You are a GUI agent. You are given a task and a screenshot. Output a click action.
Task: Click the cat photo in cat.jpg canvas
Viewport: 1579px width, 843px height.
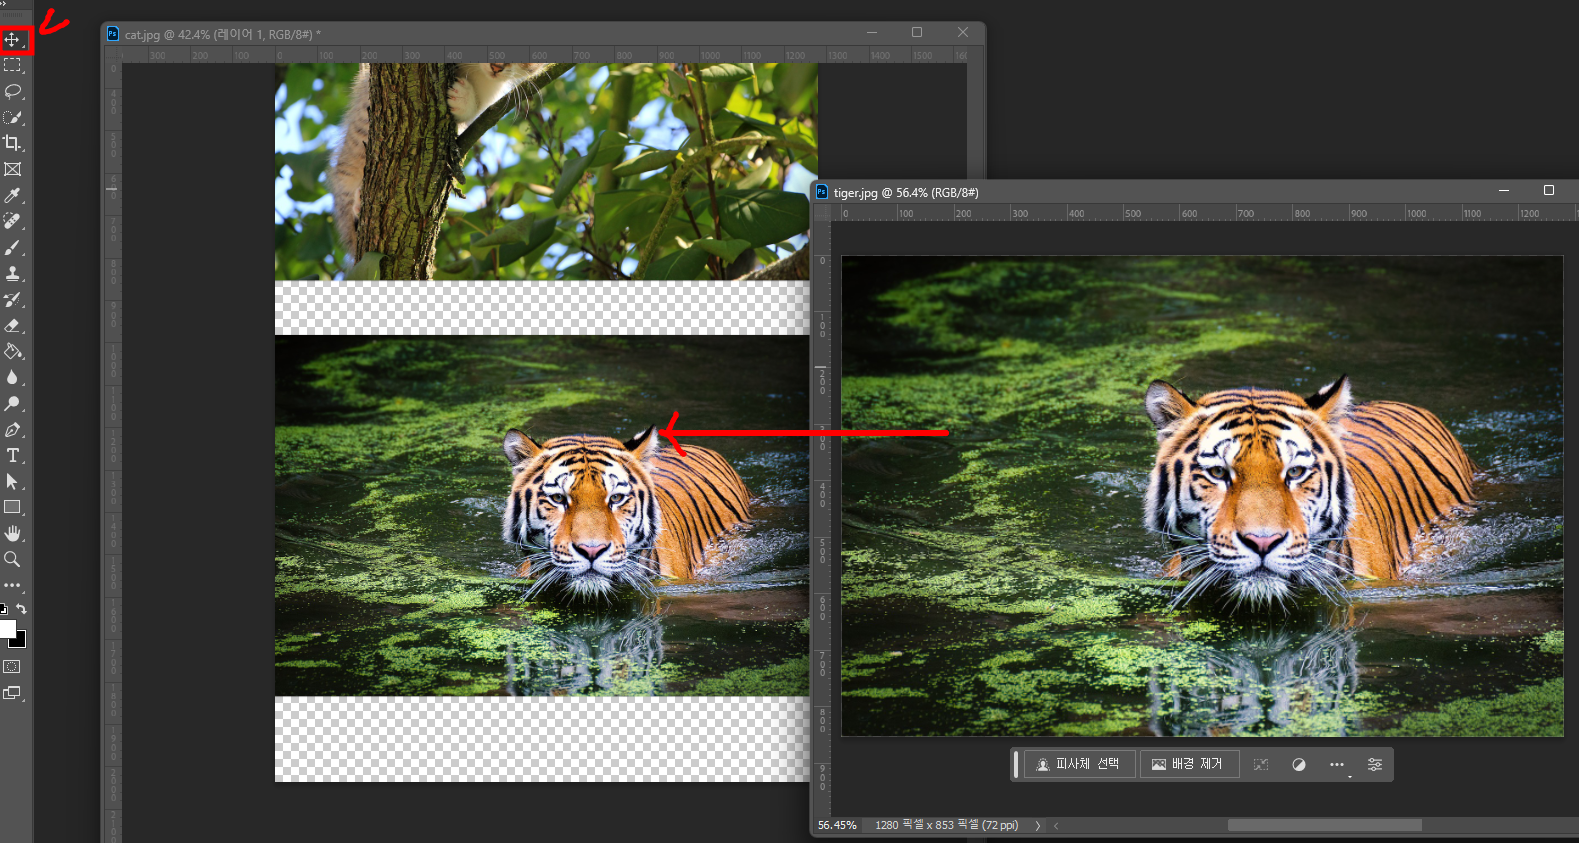[546, 171]
